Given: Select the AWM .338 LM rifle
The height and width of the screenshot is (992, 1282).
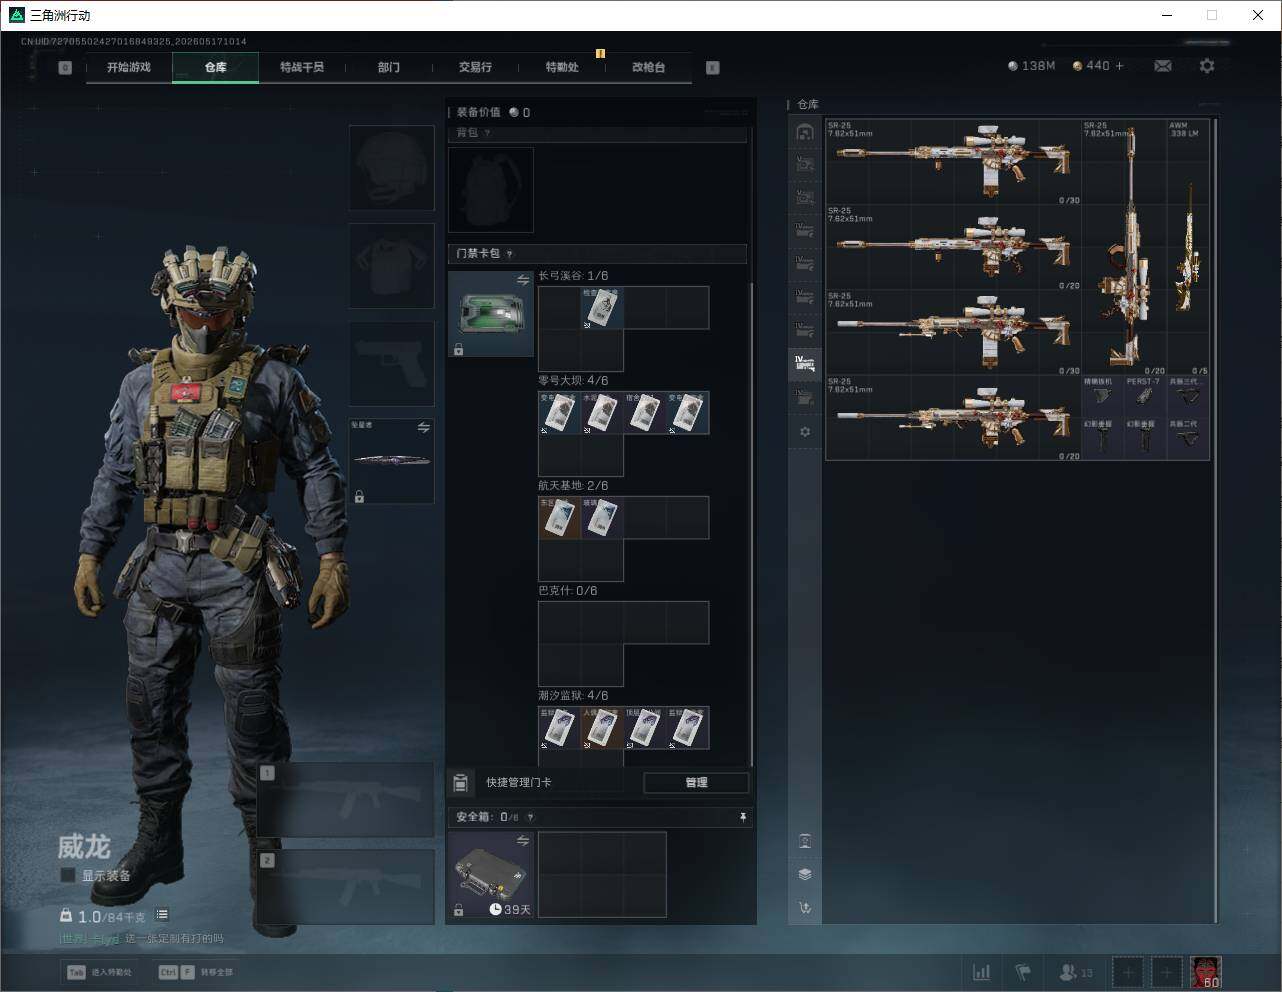Looking at the screenshot, I should point(1188,246).
